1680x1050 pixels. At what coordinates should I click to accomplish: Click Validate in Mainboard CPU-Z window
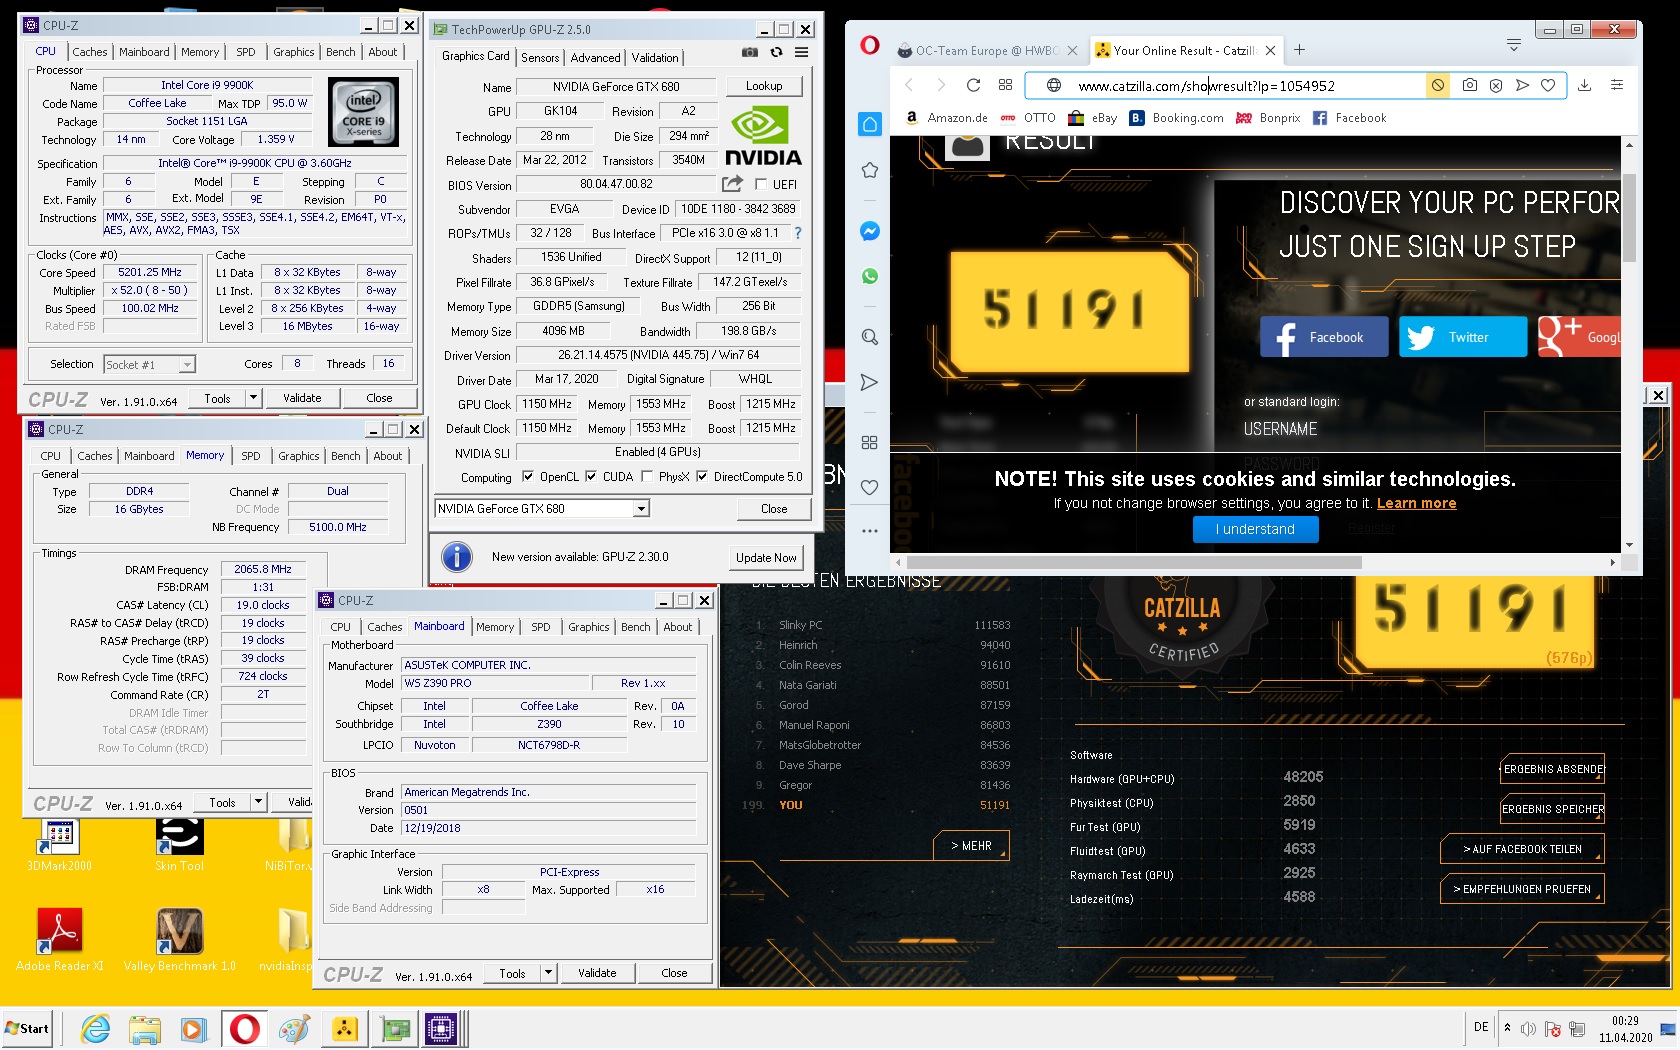point(597,973)
